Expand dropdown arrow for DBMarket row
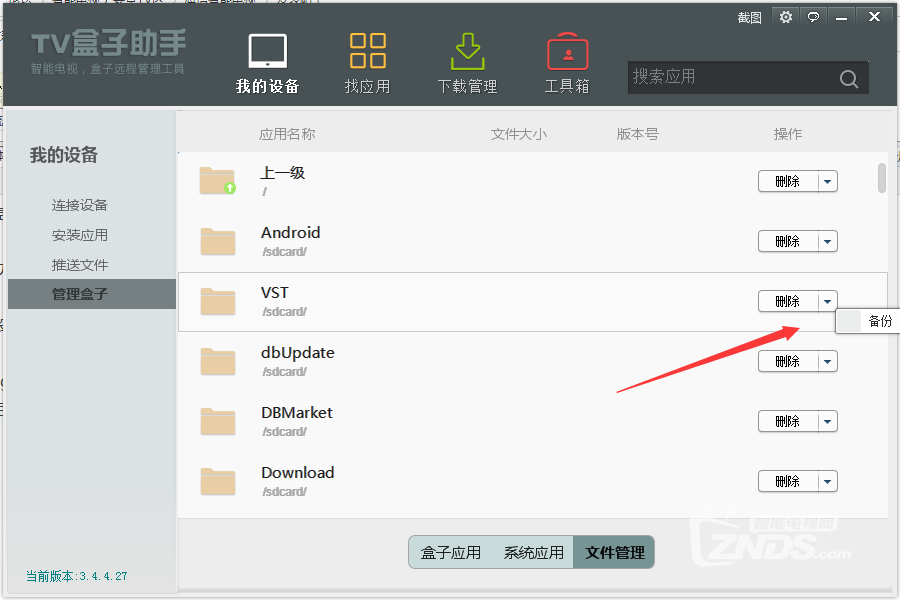This screenshot has width=900, height=600. 828,421
